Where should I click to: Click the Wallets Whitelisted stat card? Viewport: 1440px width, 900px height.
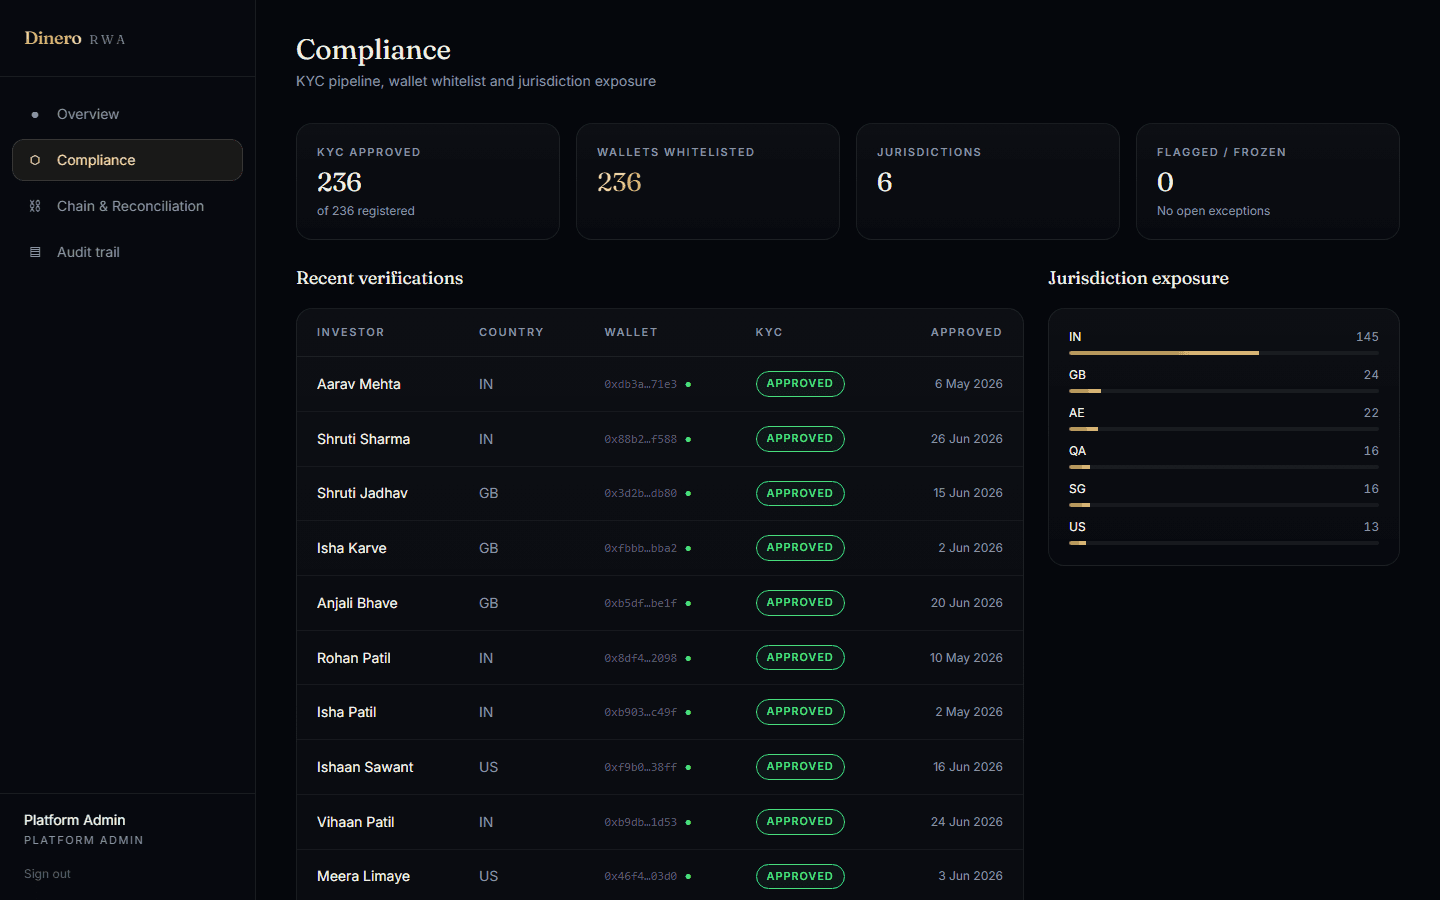tap(708, 181)
